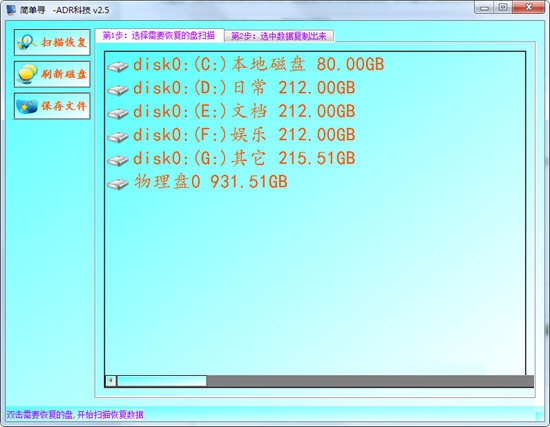Click the horizontal scrollbar thumb
This screenshot has width=550, height=427.
[x=162, y=381]
